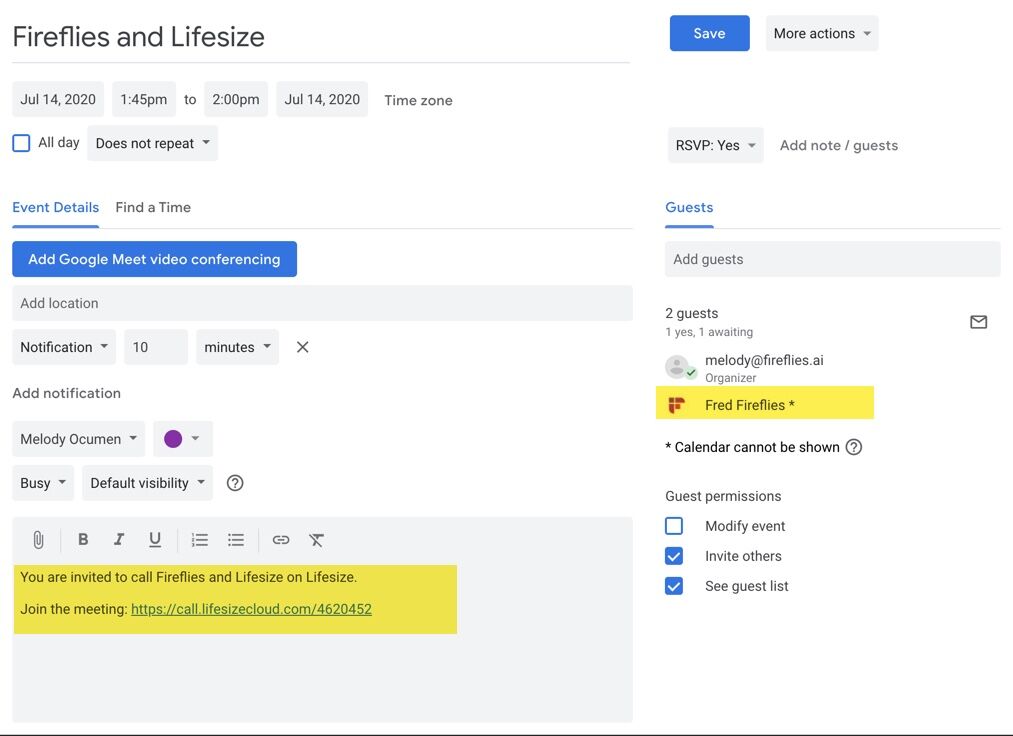Click the '2 guests' count text
1013x736 pixels.
coord(691,313)
